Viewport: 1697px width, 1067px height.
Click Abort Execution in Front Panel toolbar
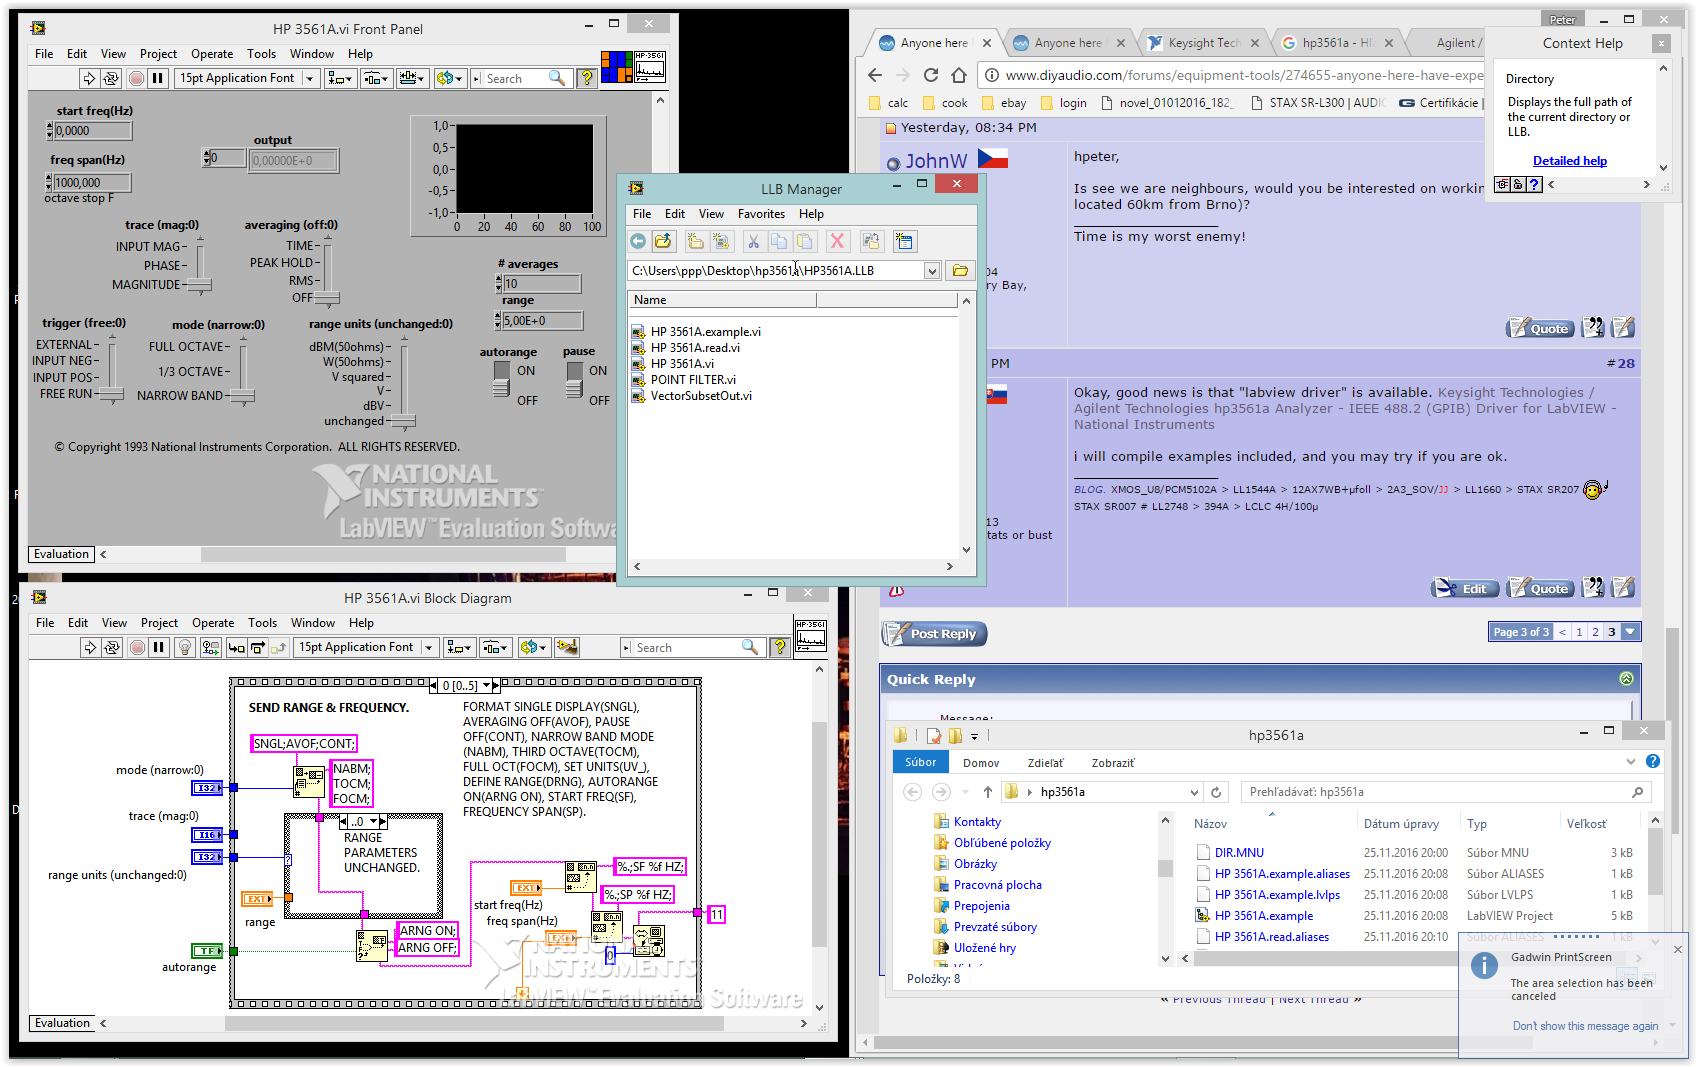pos(137,78)
